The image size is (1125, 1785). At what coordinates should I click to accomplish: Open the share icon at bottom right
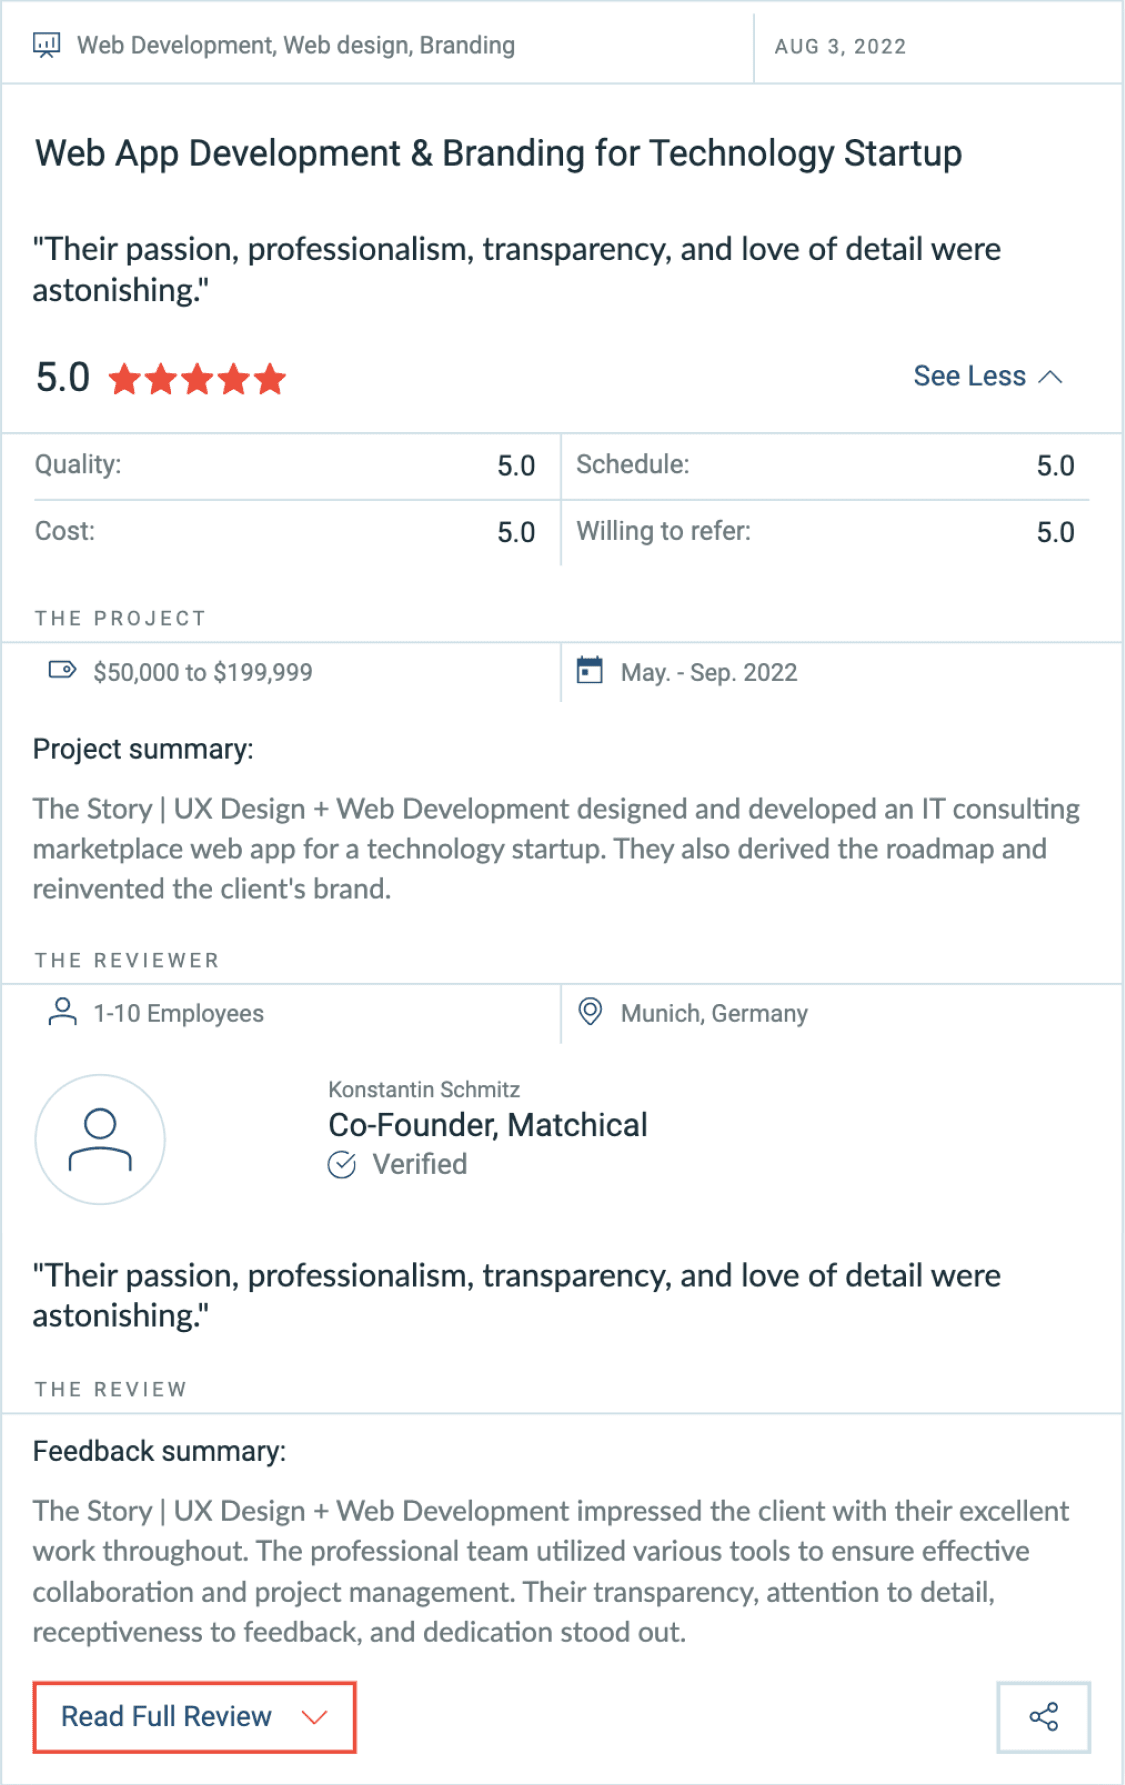pos(1044,1716)
